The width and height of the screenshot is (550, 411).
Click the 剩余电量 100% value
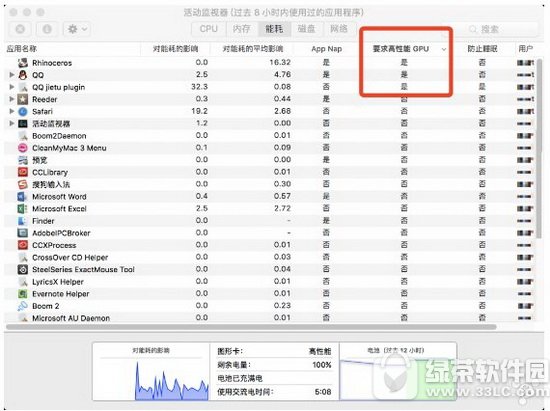(x=322, y=365)
